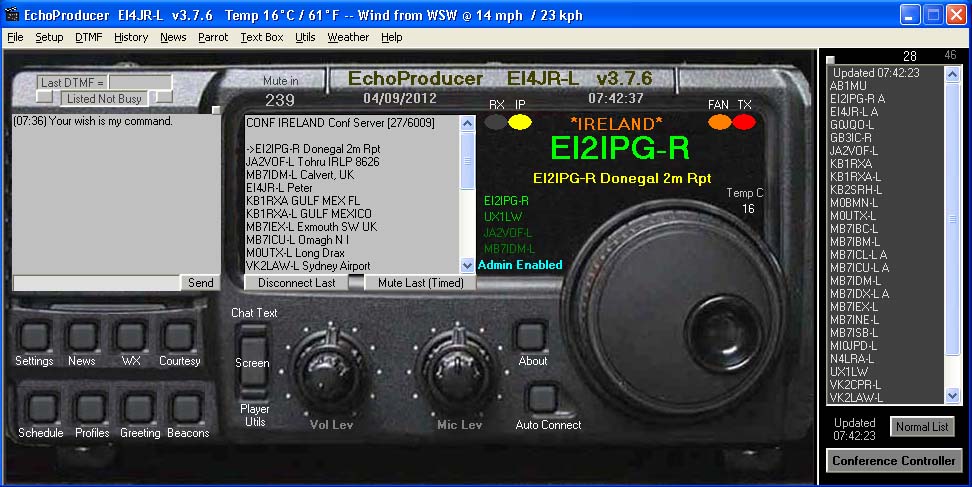Screen dimensions: 972x487
Task: Open the Conference Controller button
Action: pyautogui.click(x=894, y=461)
